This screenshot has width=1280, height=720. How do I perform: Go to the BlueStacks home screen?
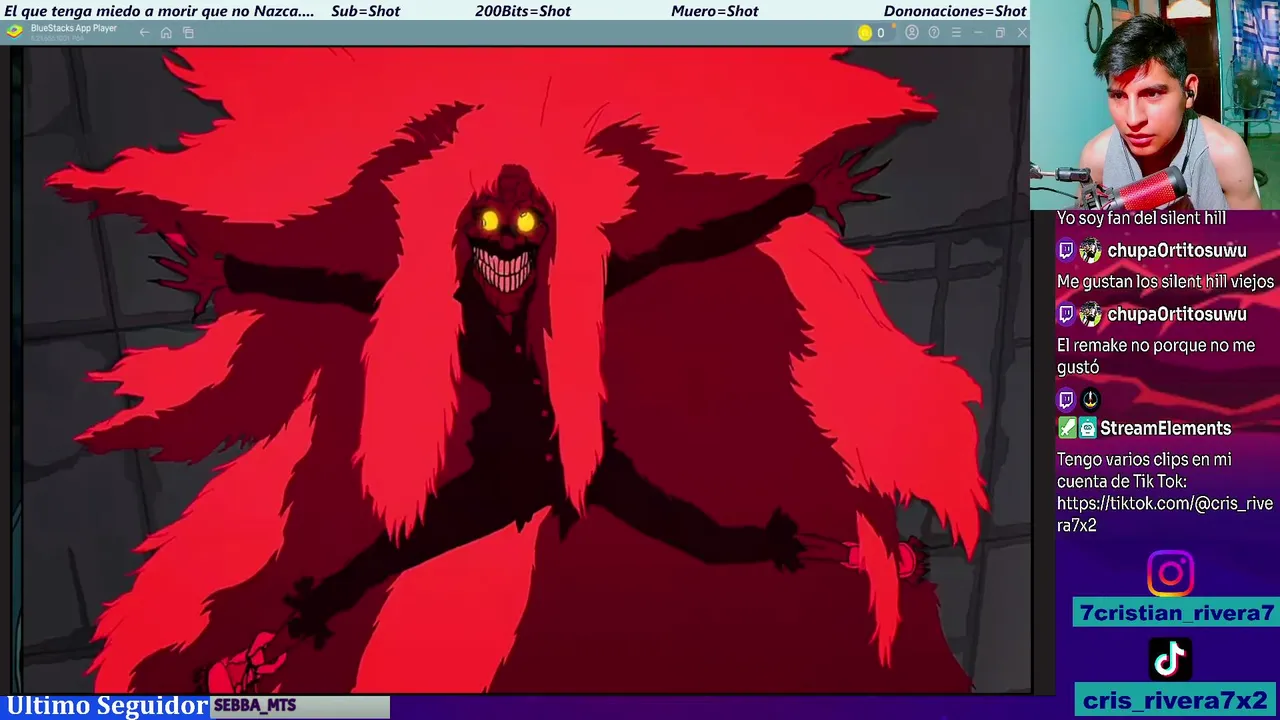pos(166,33)
